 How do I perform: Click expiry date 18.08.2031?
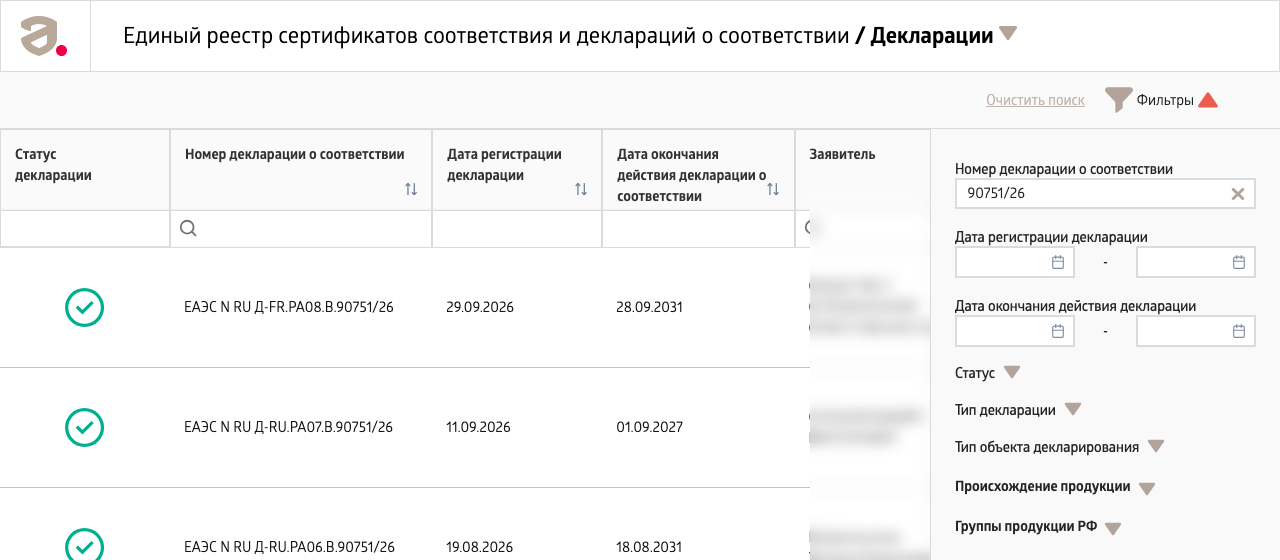[650, 547]
